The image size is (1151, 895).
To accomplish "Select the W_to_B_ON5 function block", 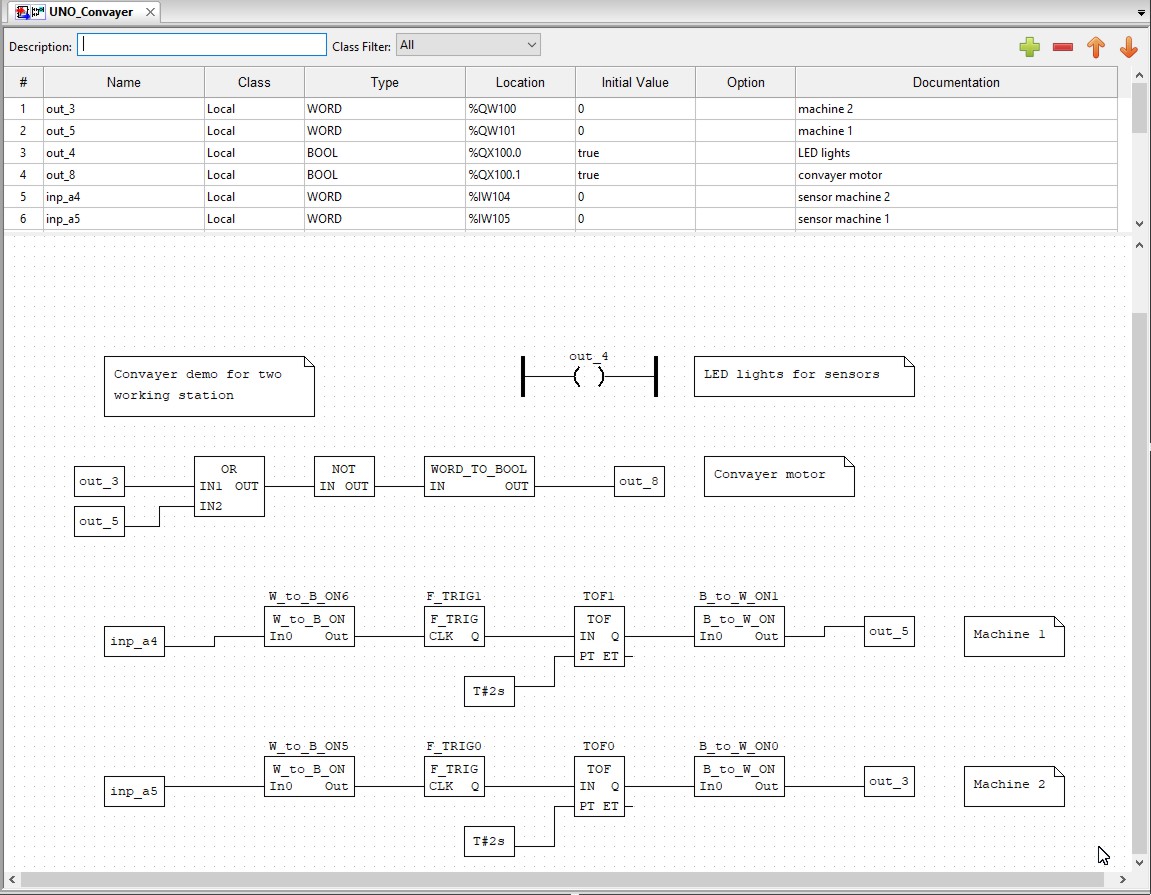I will pyautogui.click(x=309, y=776).
